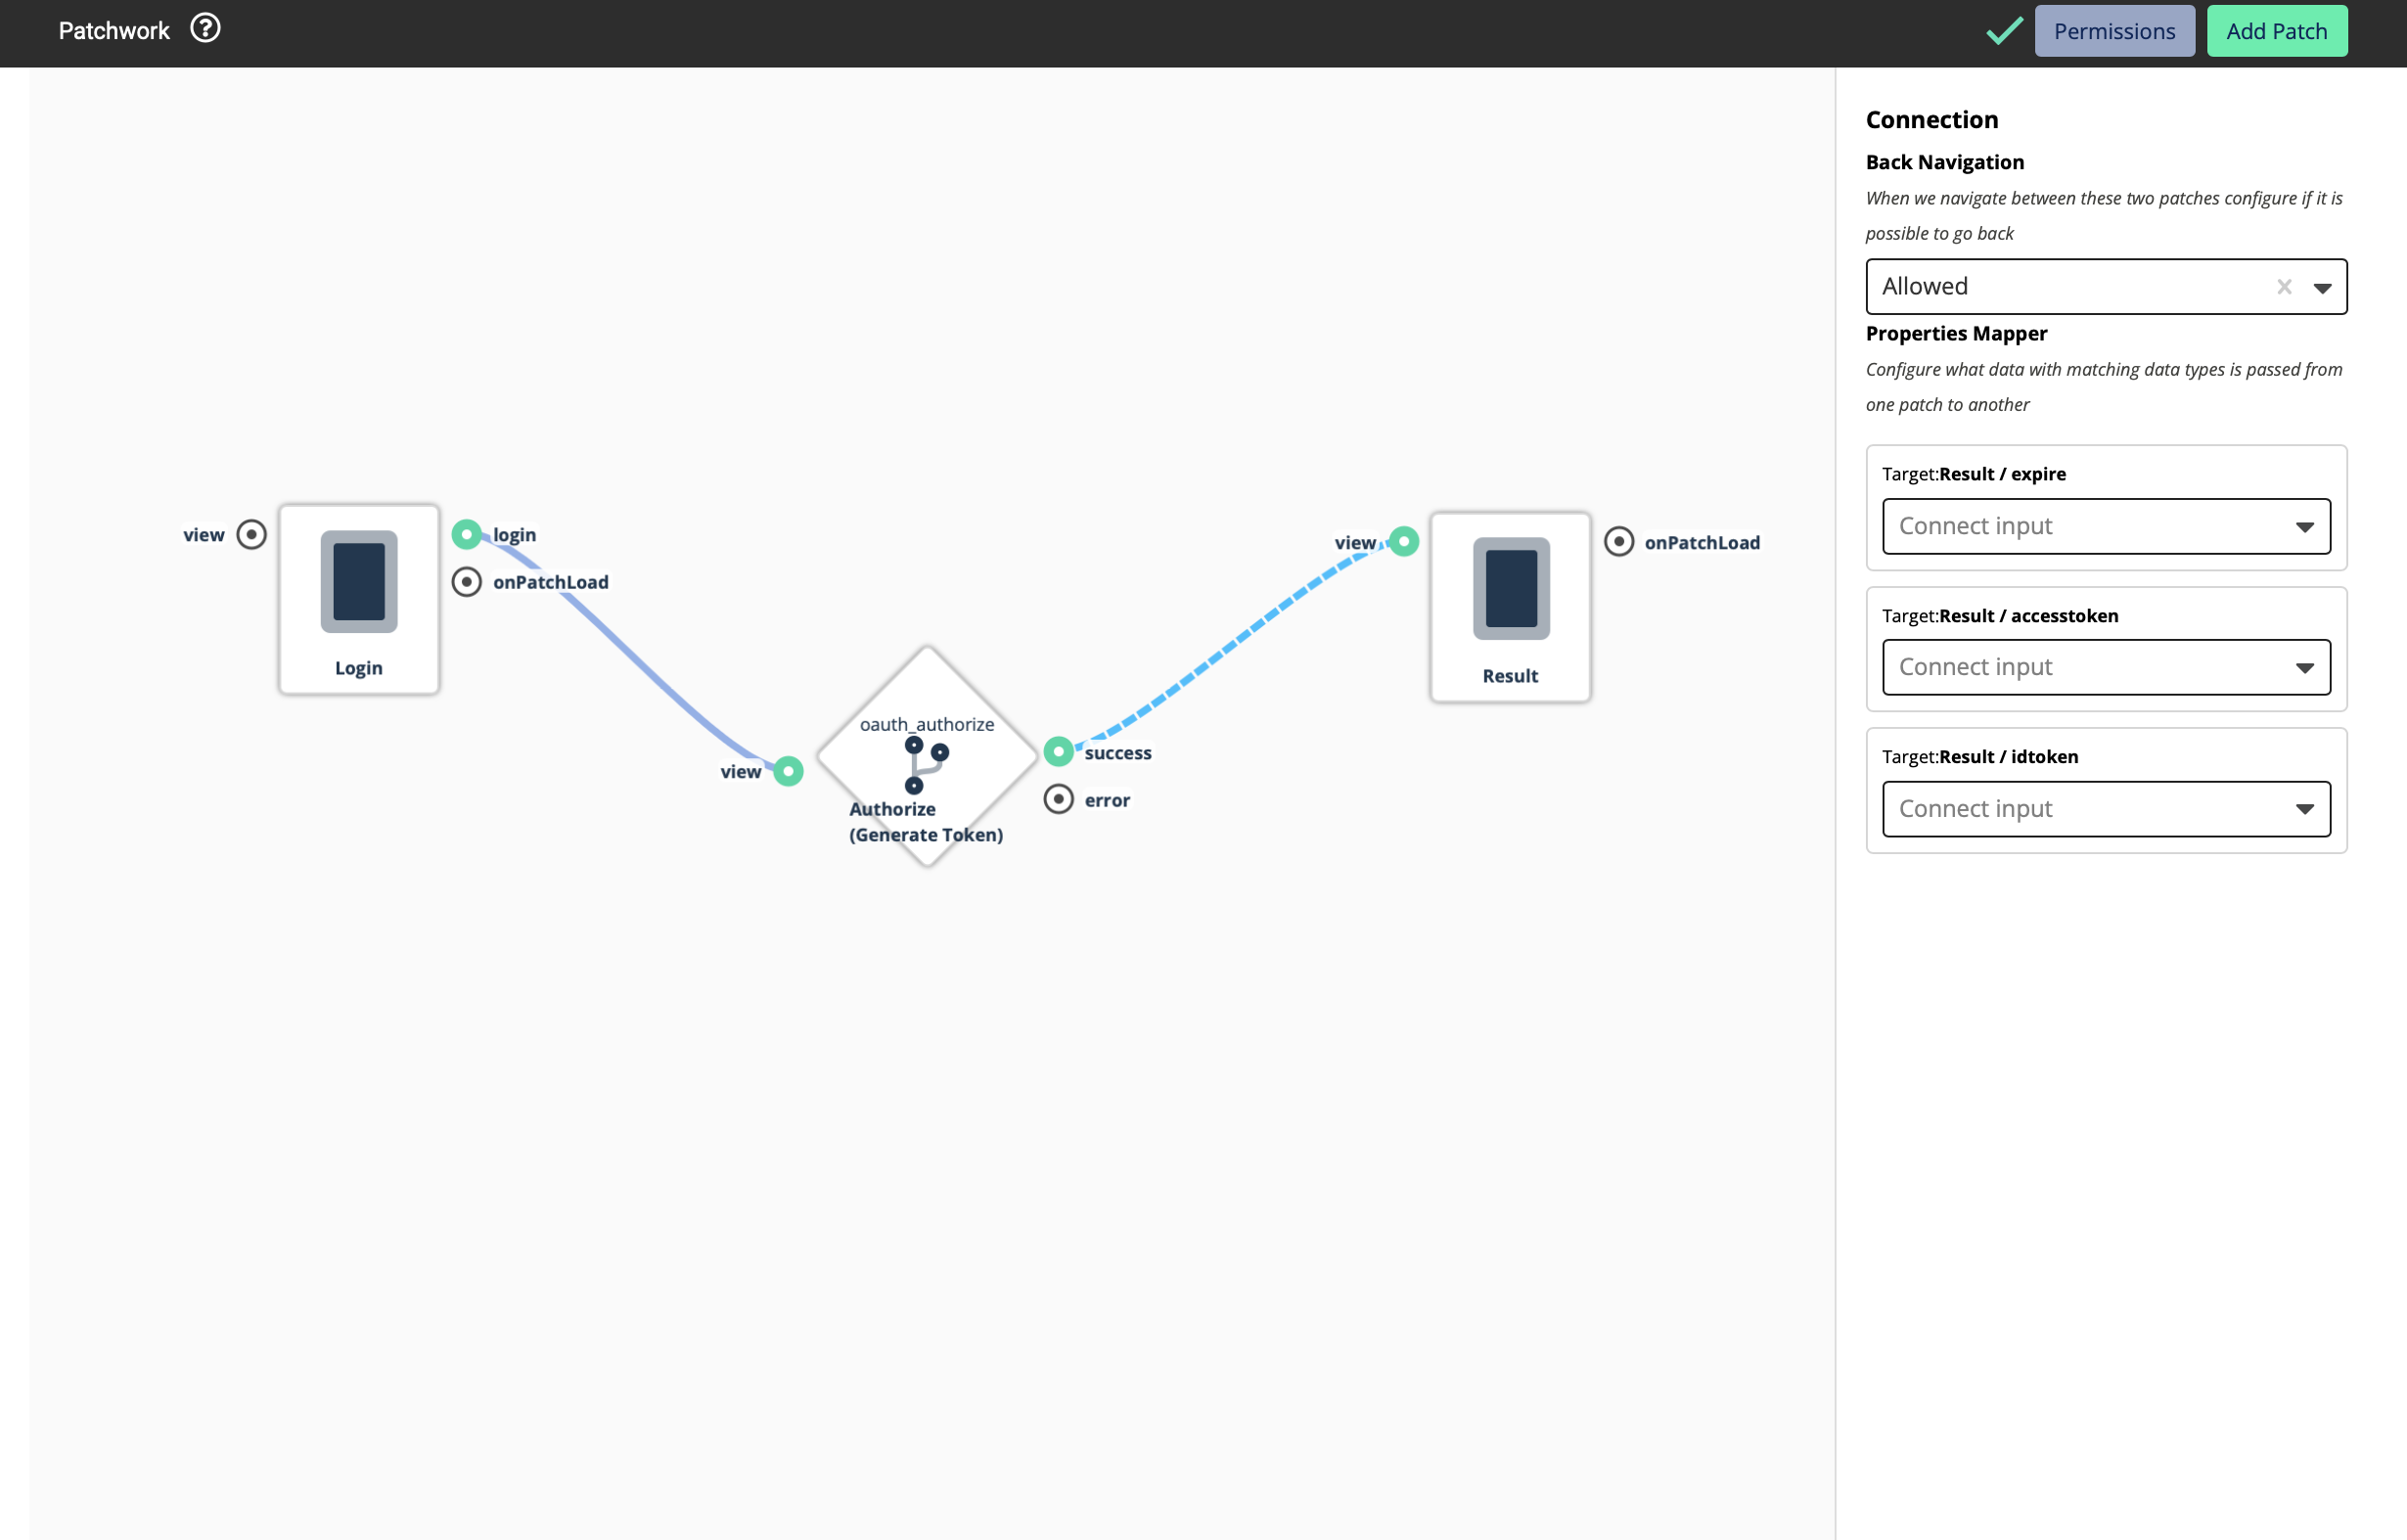Image resolution: width=2407 pixels, height=1540 pixels.
Task: Click the success output port icon
Action: 1058,750
